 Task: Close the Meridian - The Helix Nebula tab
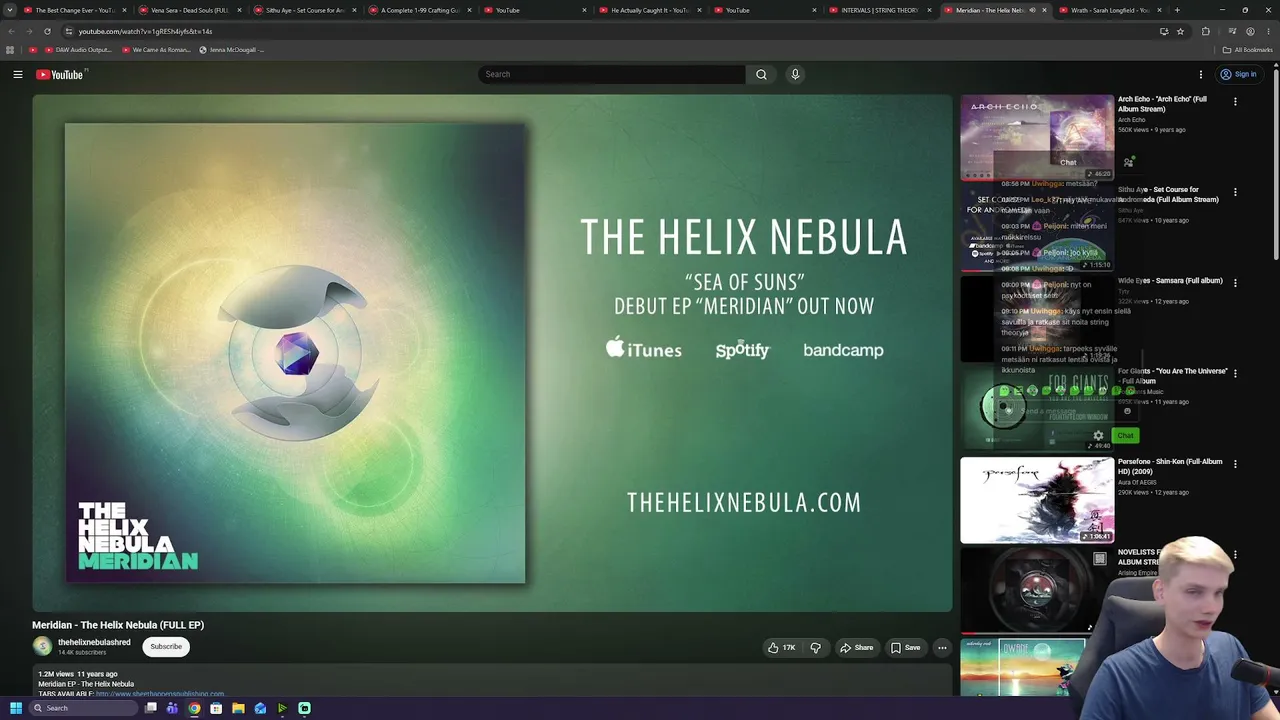pyautogui.click(x=1045, y=10)
